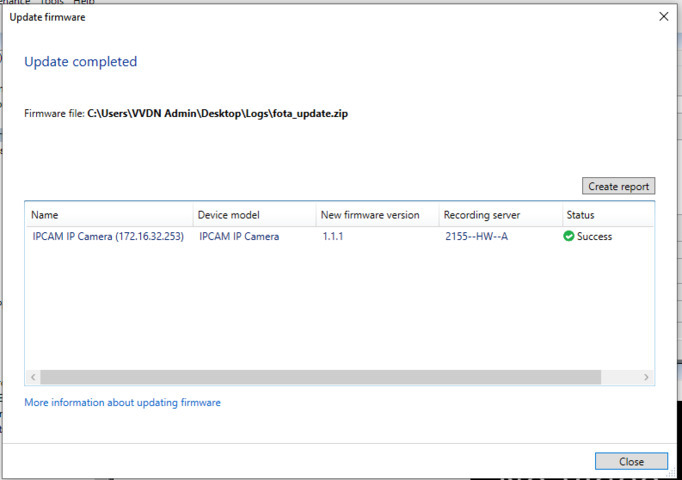Click the Update firmware title bar
The width and height of the screenshot is (682, 480).
pos(300,16)
